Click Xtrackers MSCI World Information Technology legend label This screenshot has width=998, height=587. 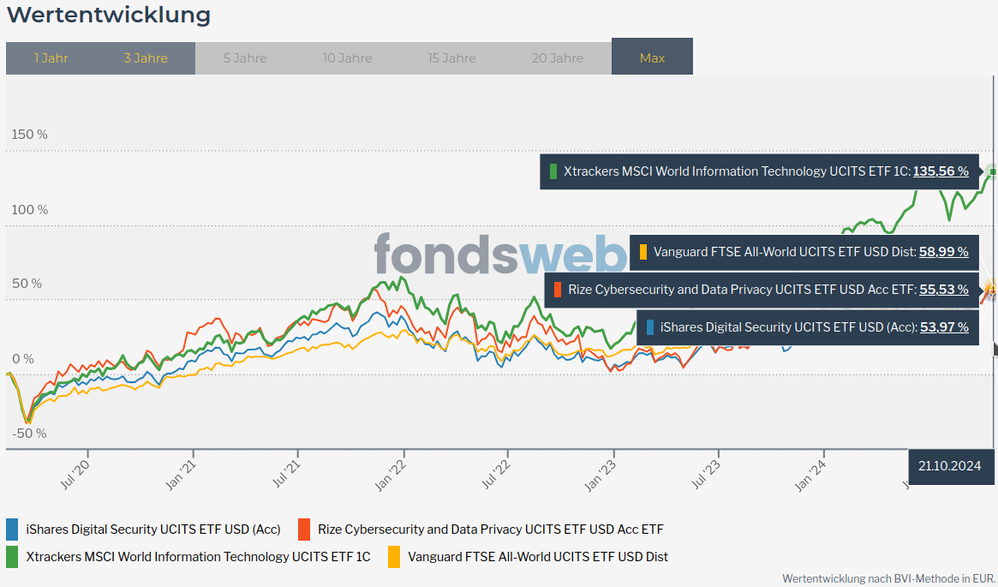tap(198, 556)
